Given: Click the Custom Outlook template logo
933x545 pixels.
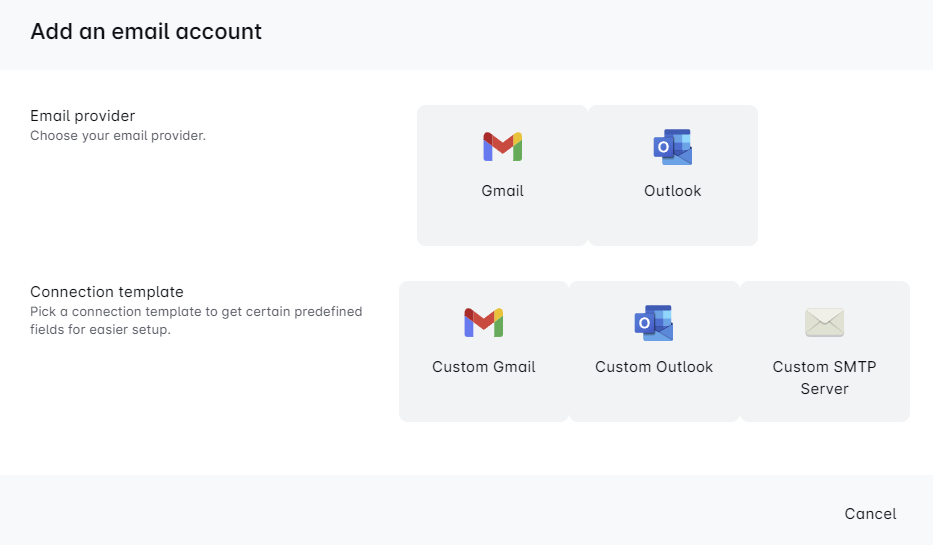Looking at the screenshot, I should tap(654, 323).
